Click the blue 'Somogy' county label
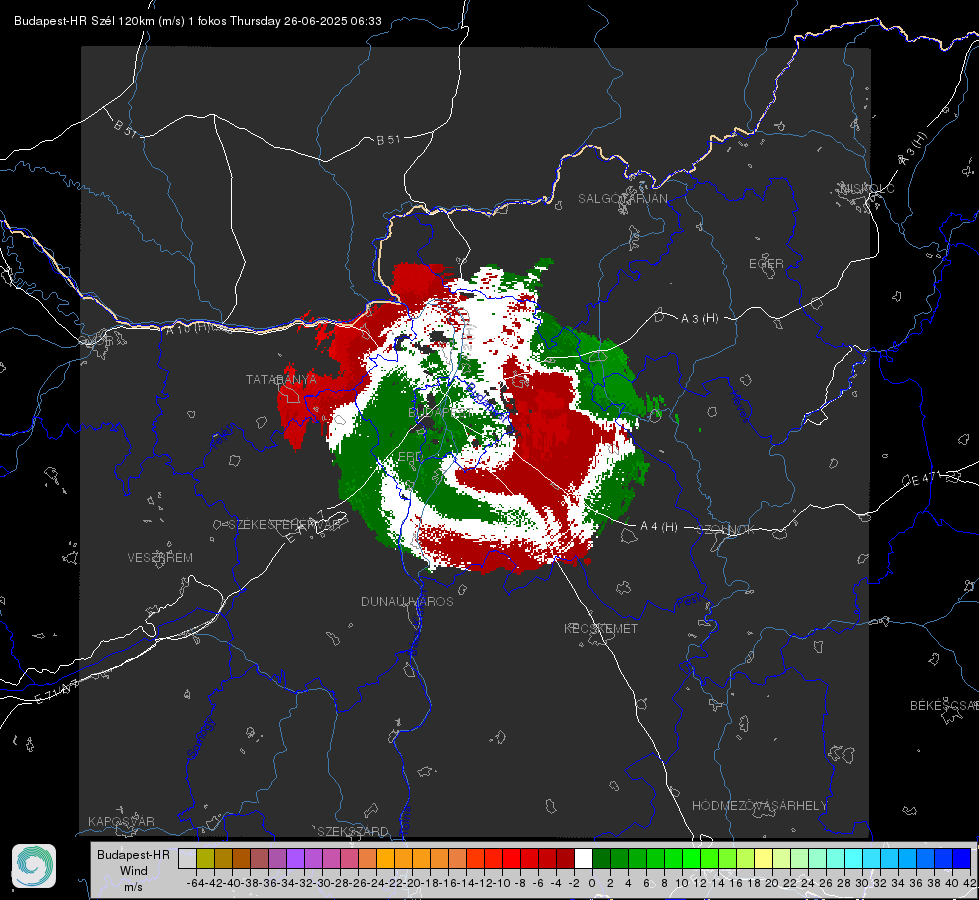The image size is (979, 900). 200,738
